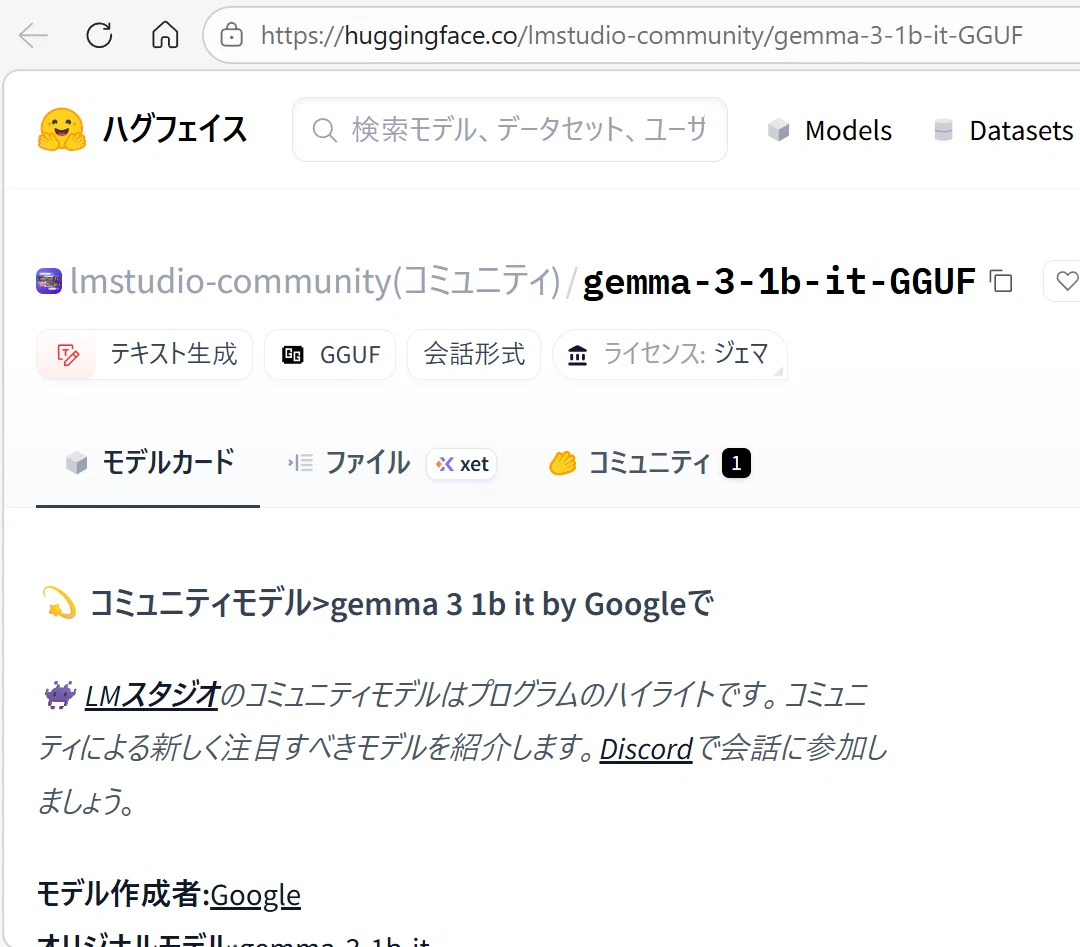Select the huggingface.co URL address field

641,35
